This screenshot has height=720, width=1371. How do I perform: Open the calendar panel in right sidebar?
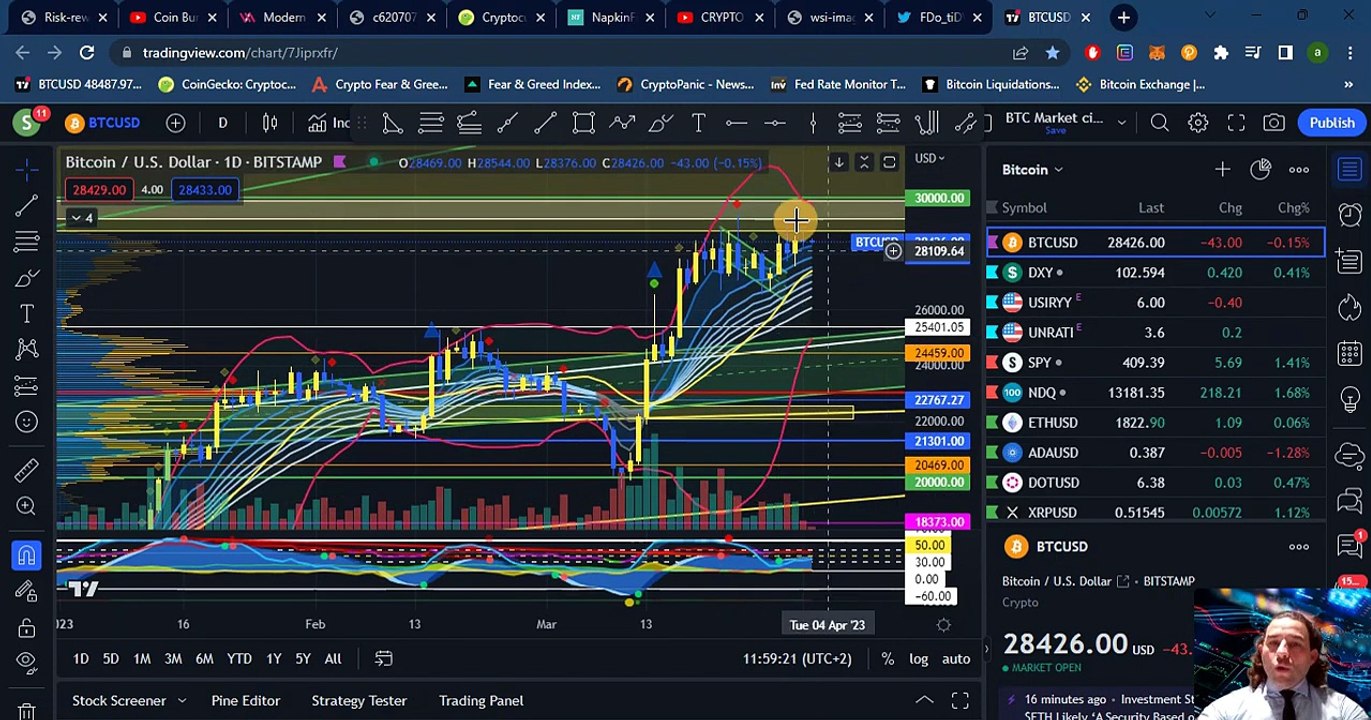click(1350, 353)
